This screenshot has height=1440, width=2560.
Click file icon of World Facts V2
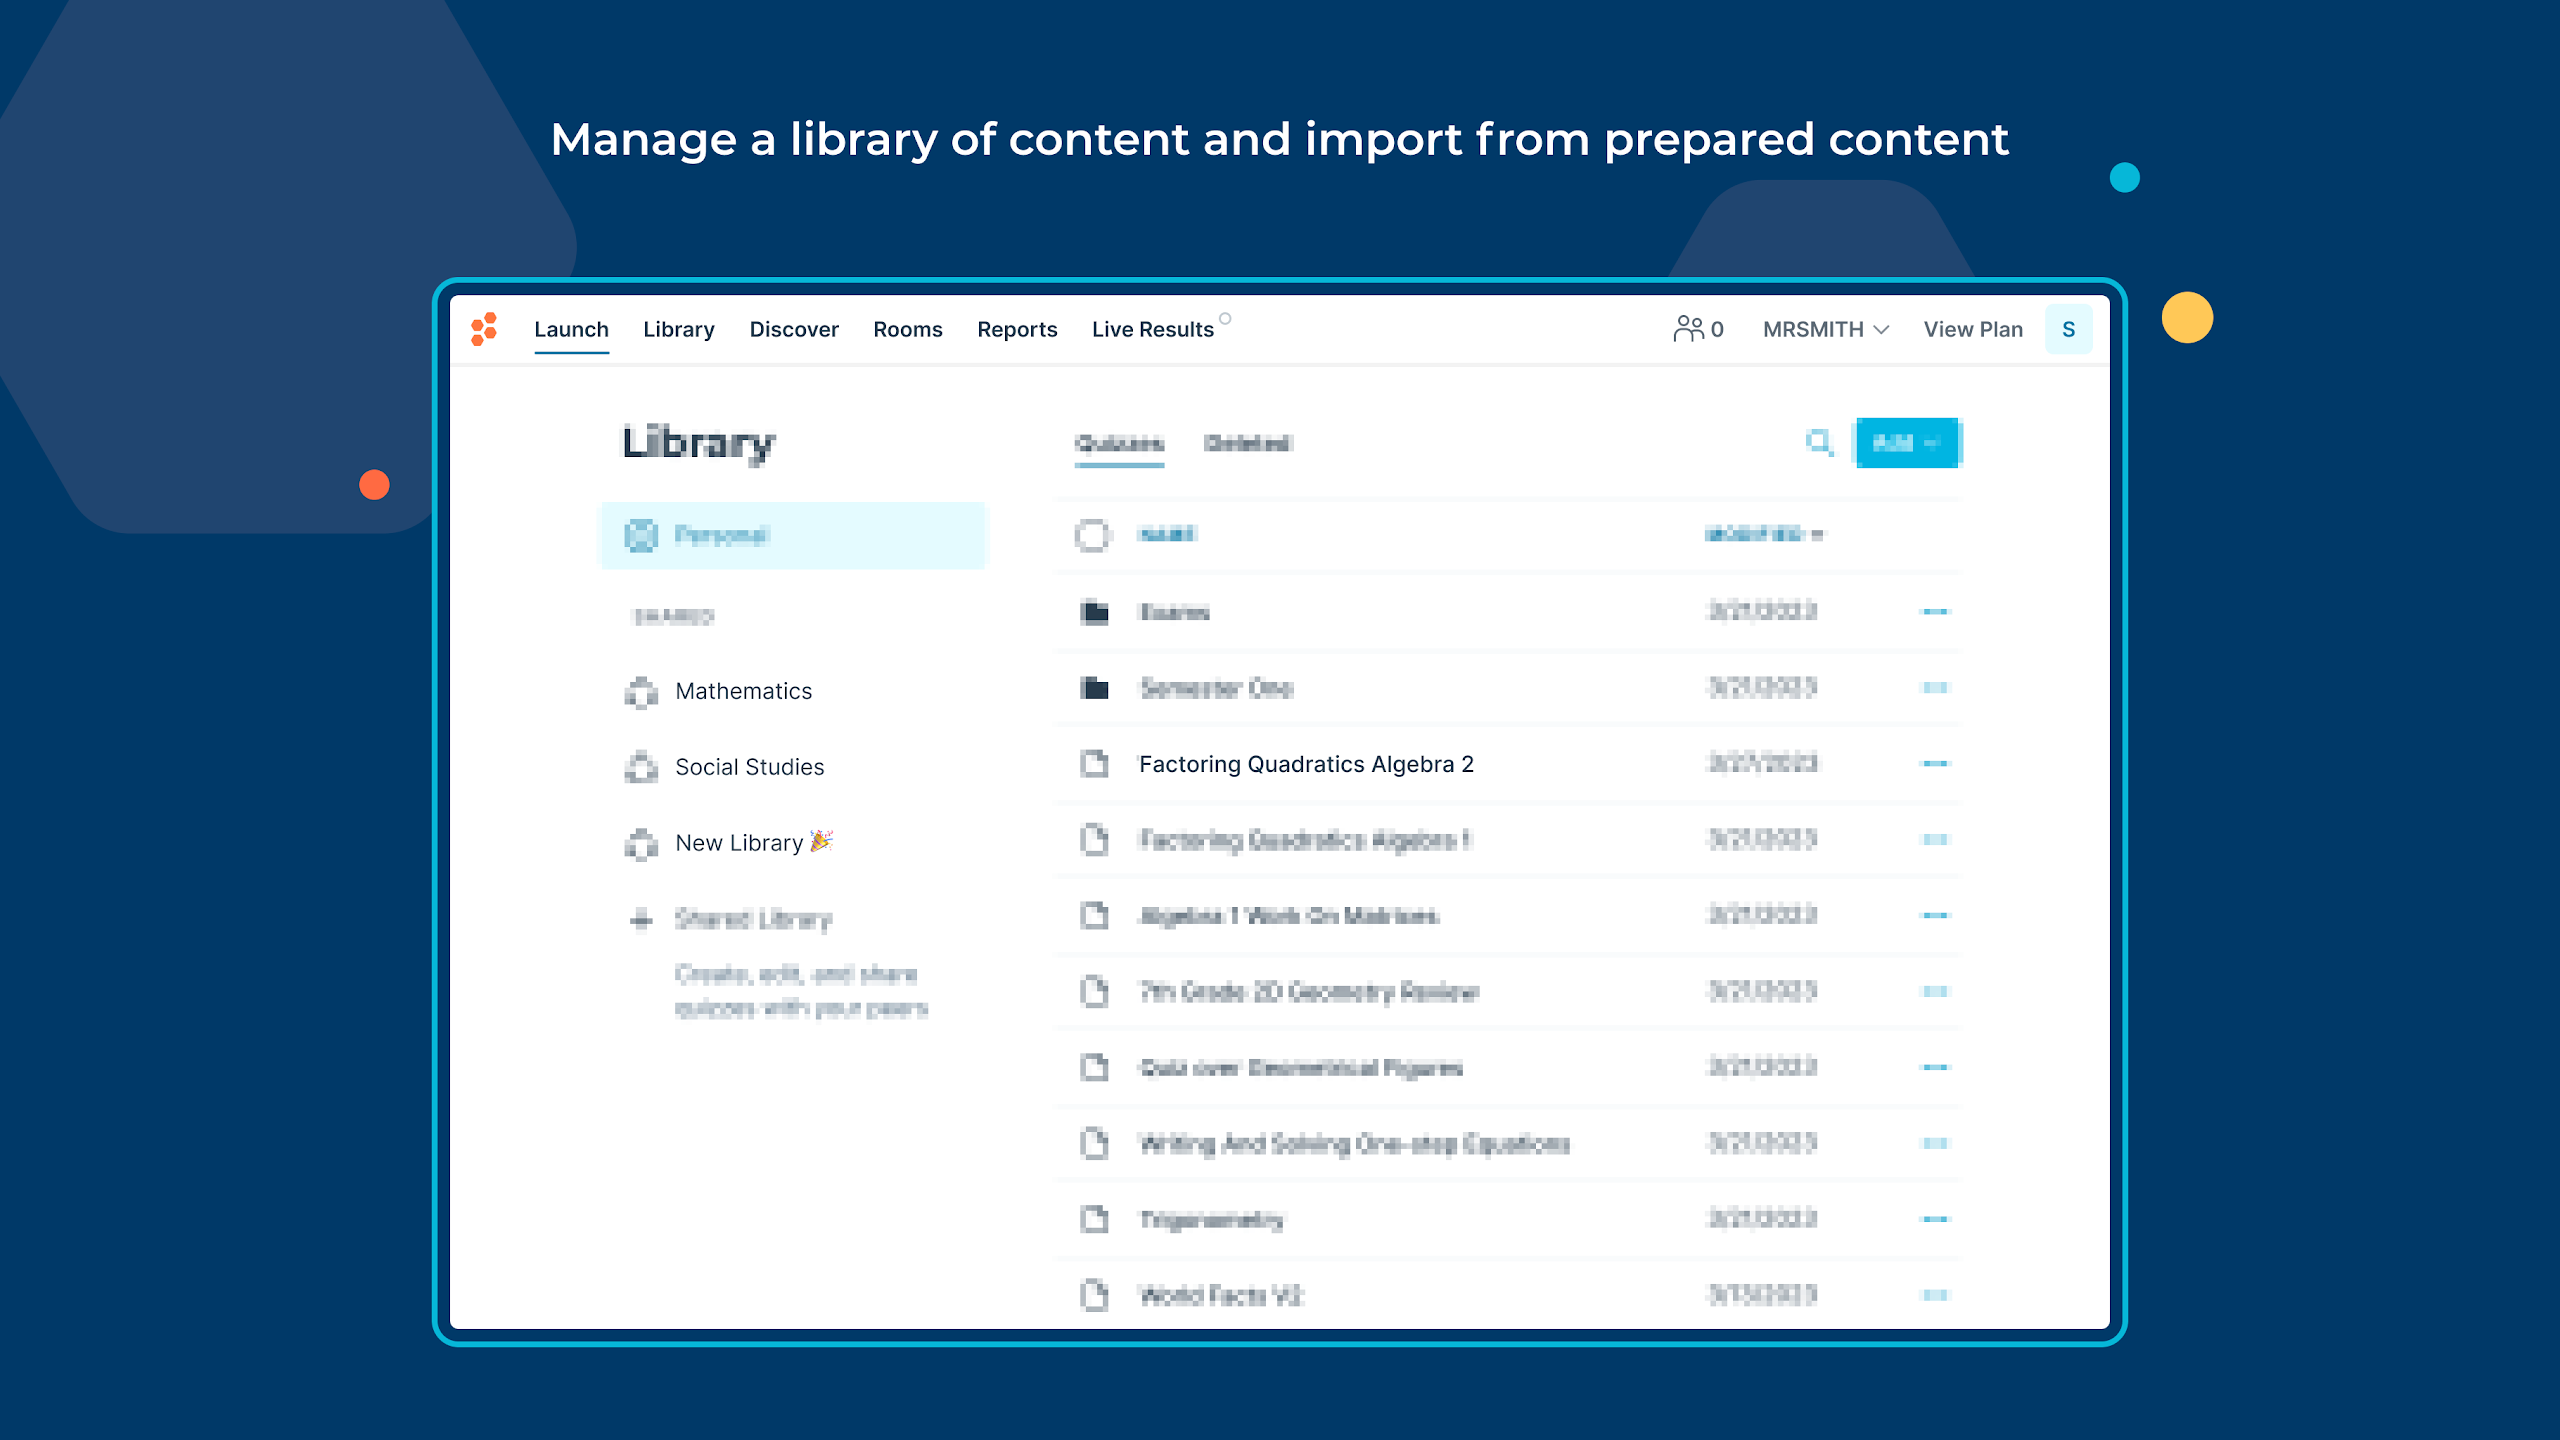1095,1296
